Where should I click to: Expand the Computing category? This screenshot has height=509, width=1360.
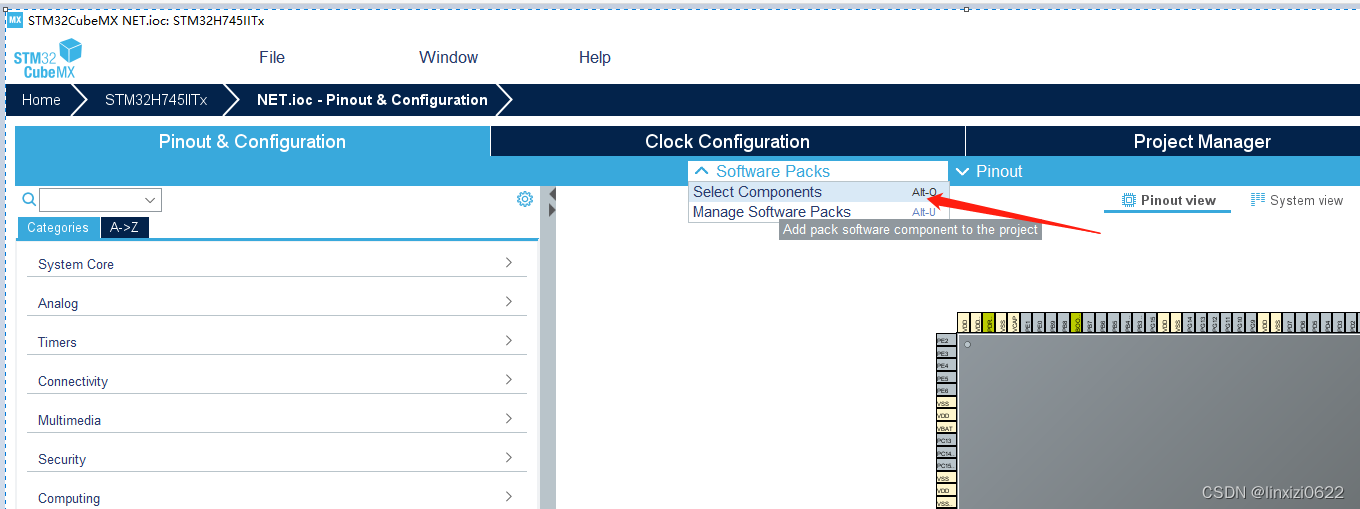click(509, 497)
